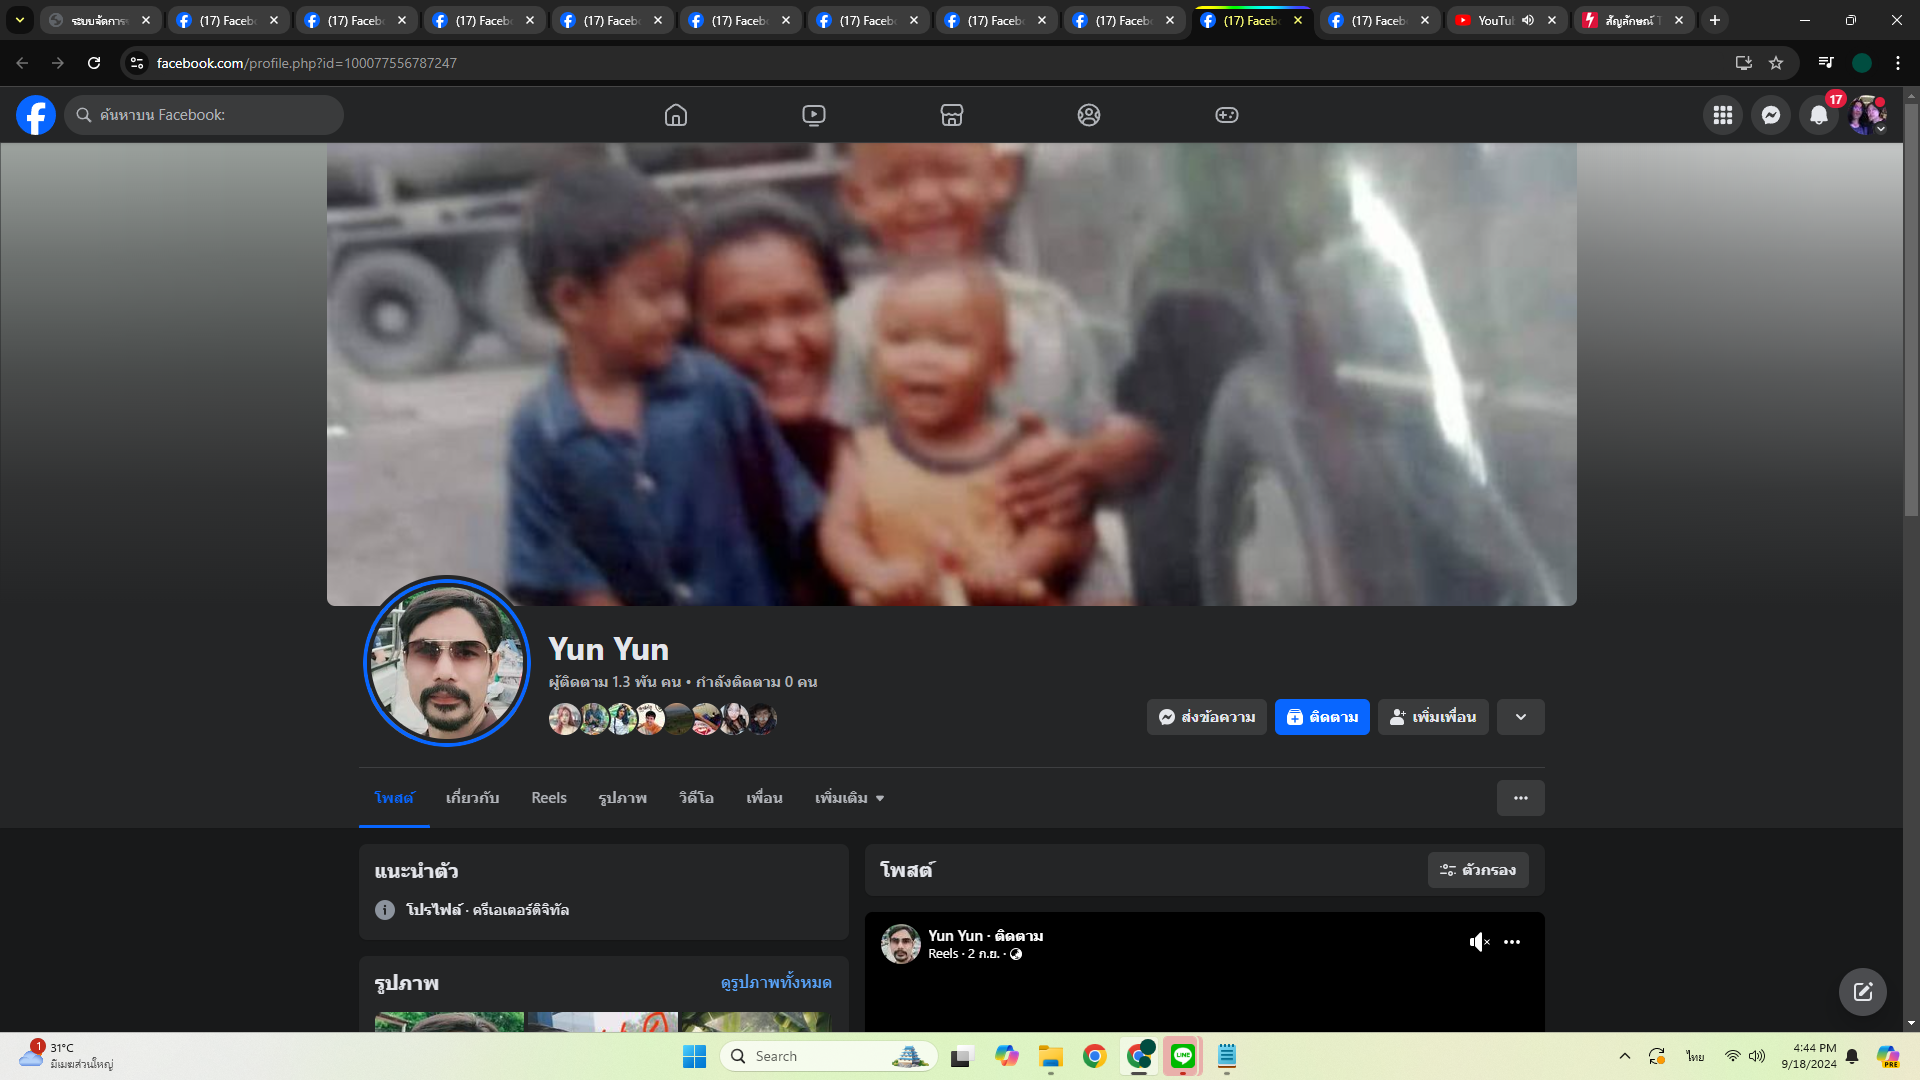Open Facebook Home icon
Screen dimensions: 1920x1080
[x=676, y=115]
